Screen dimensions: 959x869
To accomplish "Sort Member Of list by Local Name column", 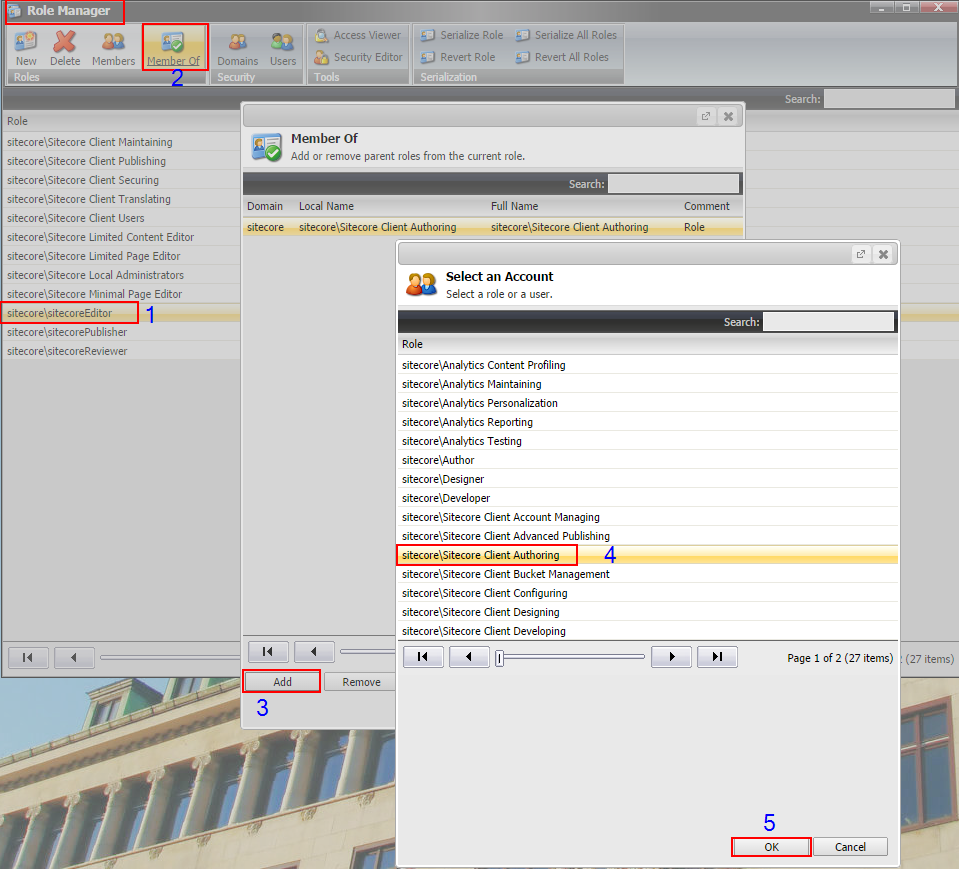I will coord(326,207).
